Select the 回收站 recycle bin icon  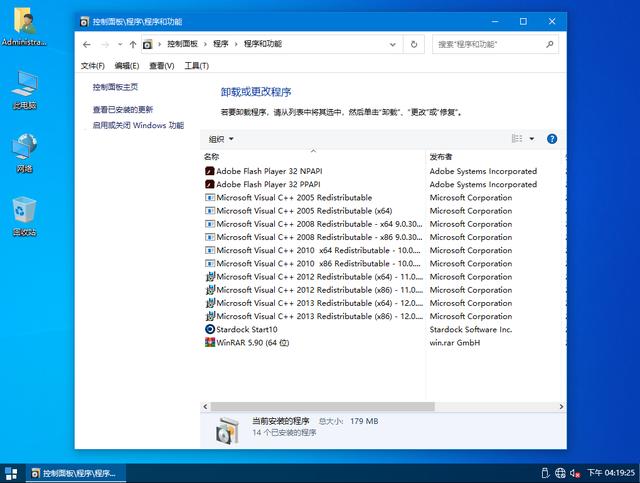click(24, 210)
